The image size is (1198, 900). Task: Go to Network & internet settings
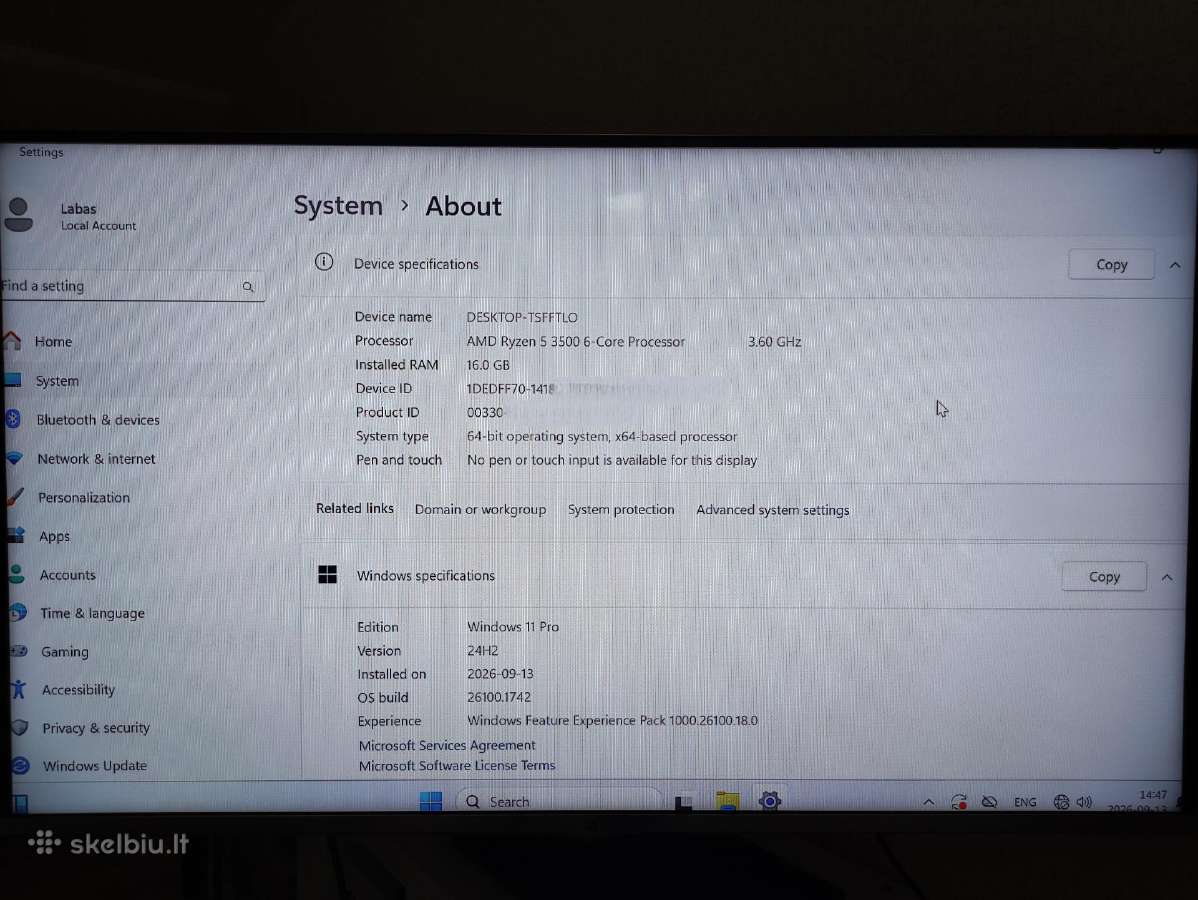pos(96,458)
